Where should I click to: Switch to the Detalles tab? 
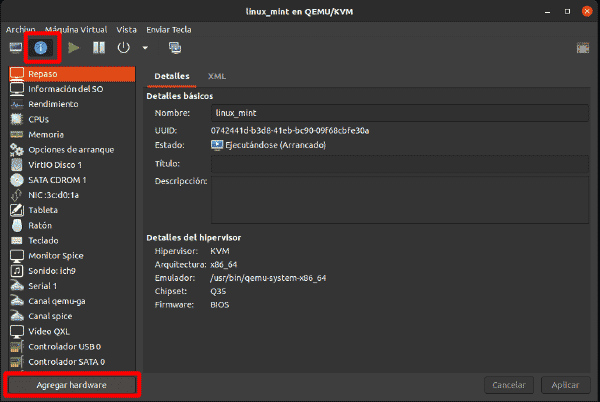click(x=172, y=76)
